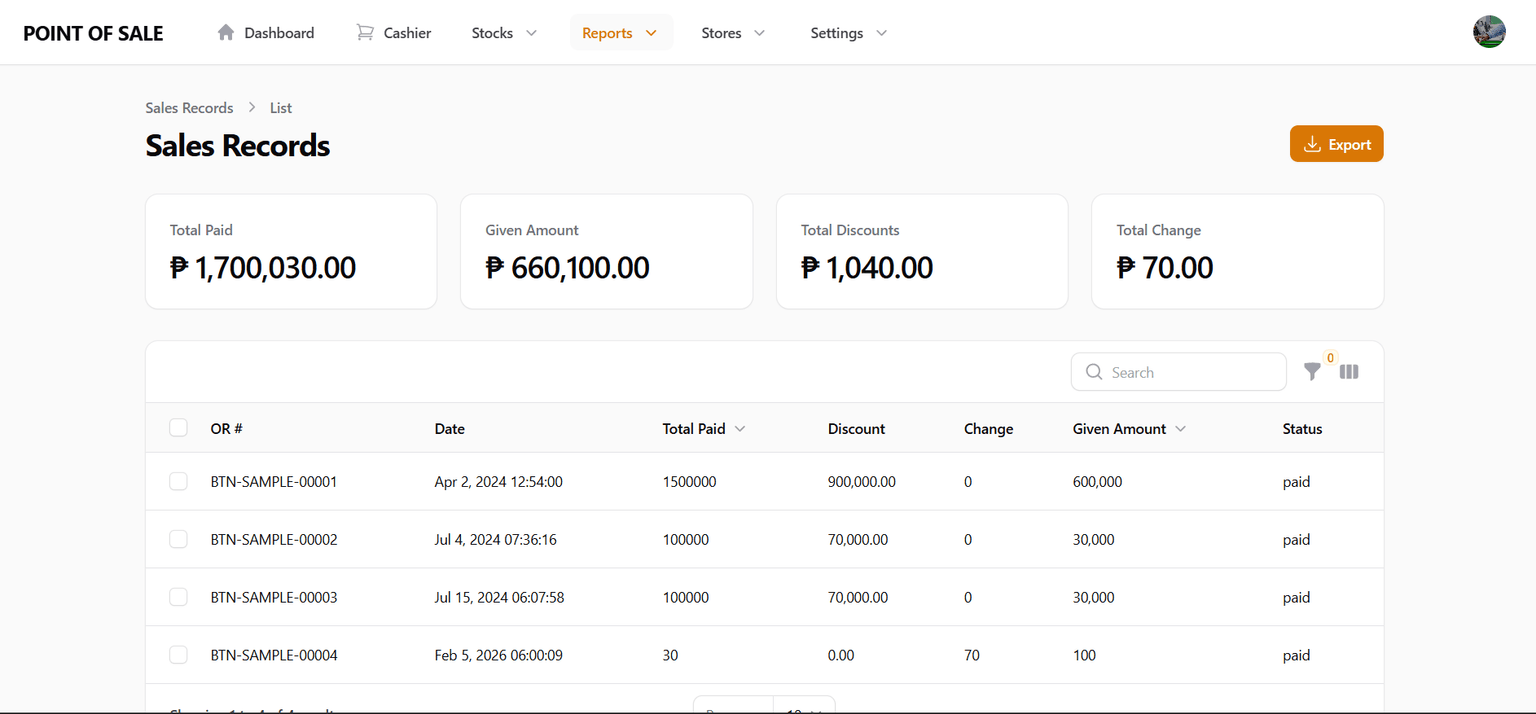Click the 900,000.00 discount cell
This screenshot has width=1536, height=714.
point(862,481)
